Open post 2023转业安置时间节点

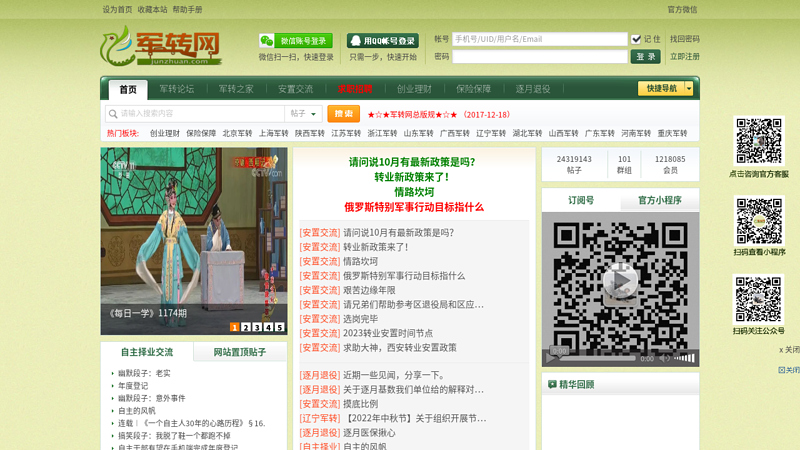click(x=388, y=333)
